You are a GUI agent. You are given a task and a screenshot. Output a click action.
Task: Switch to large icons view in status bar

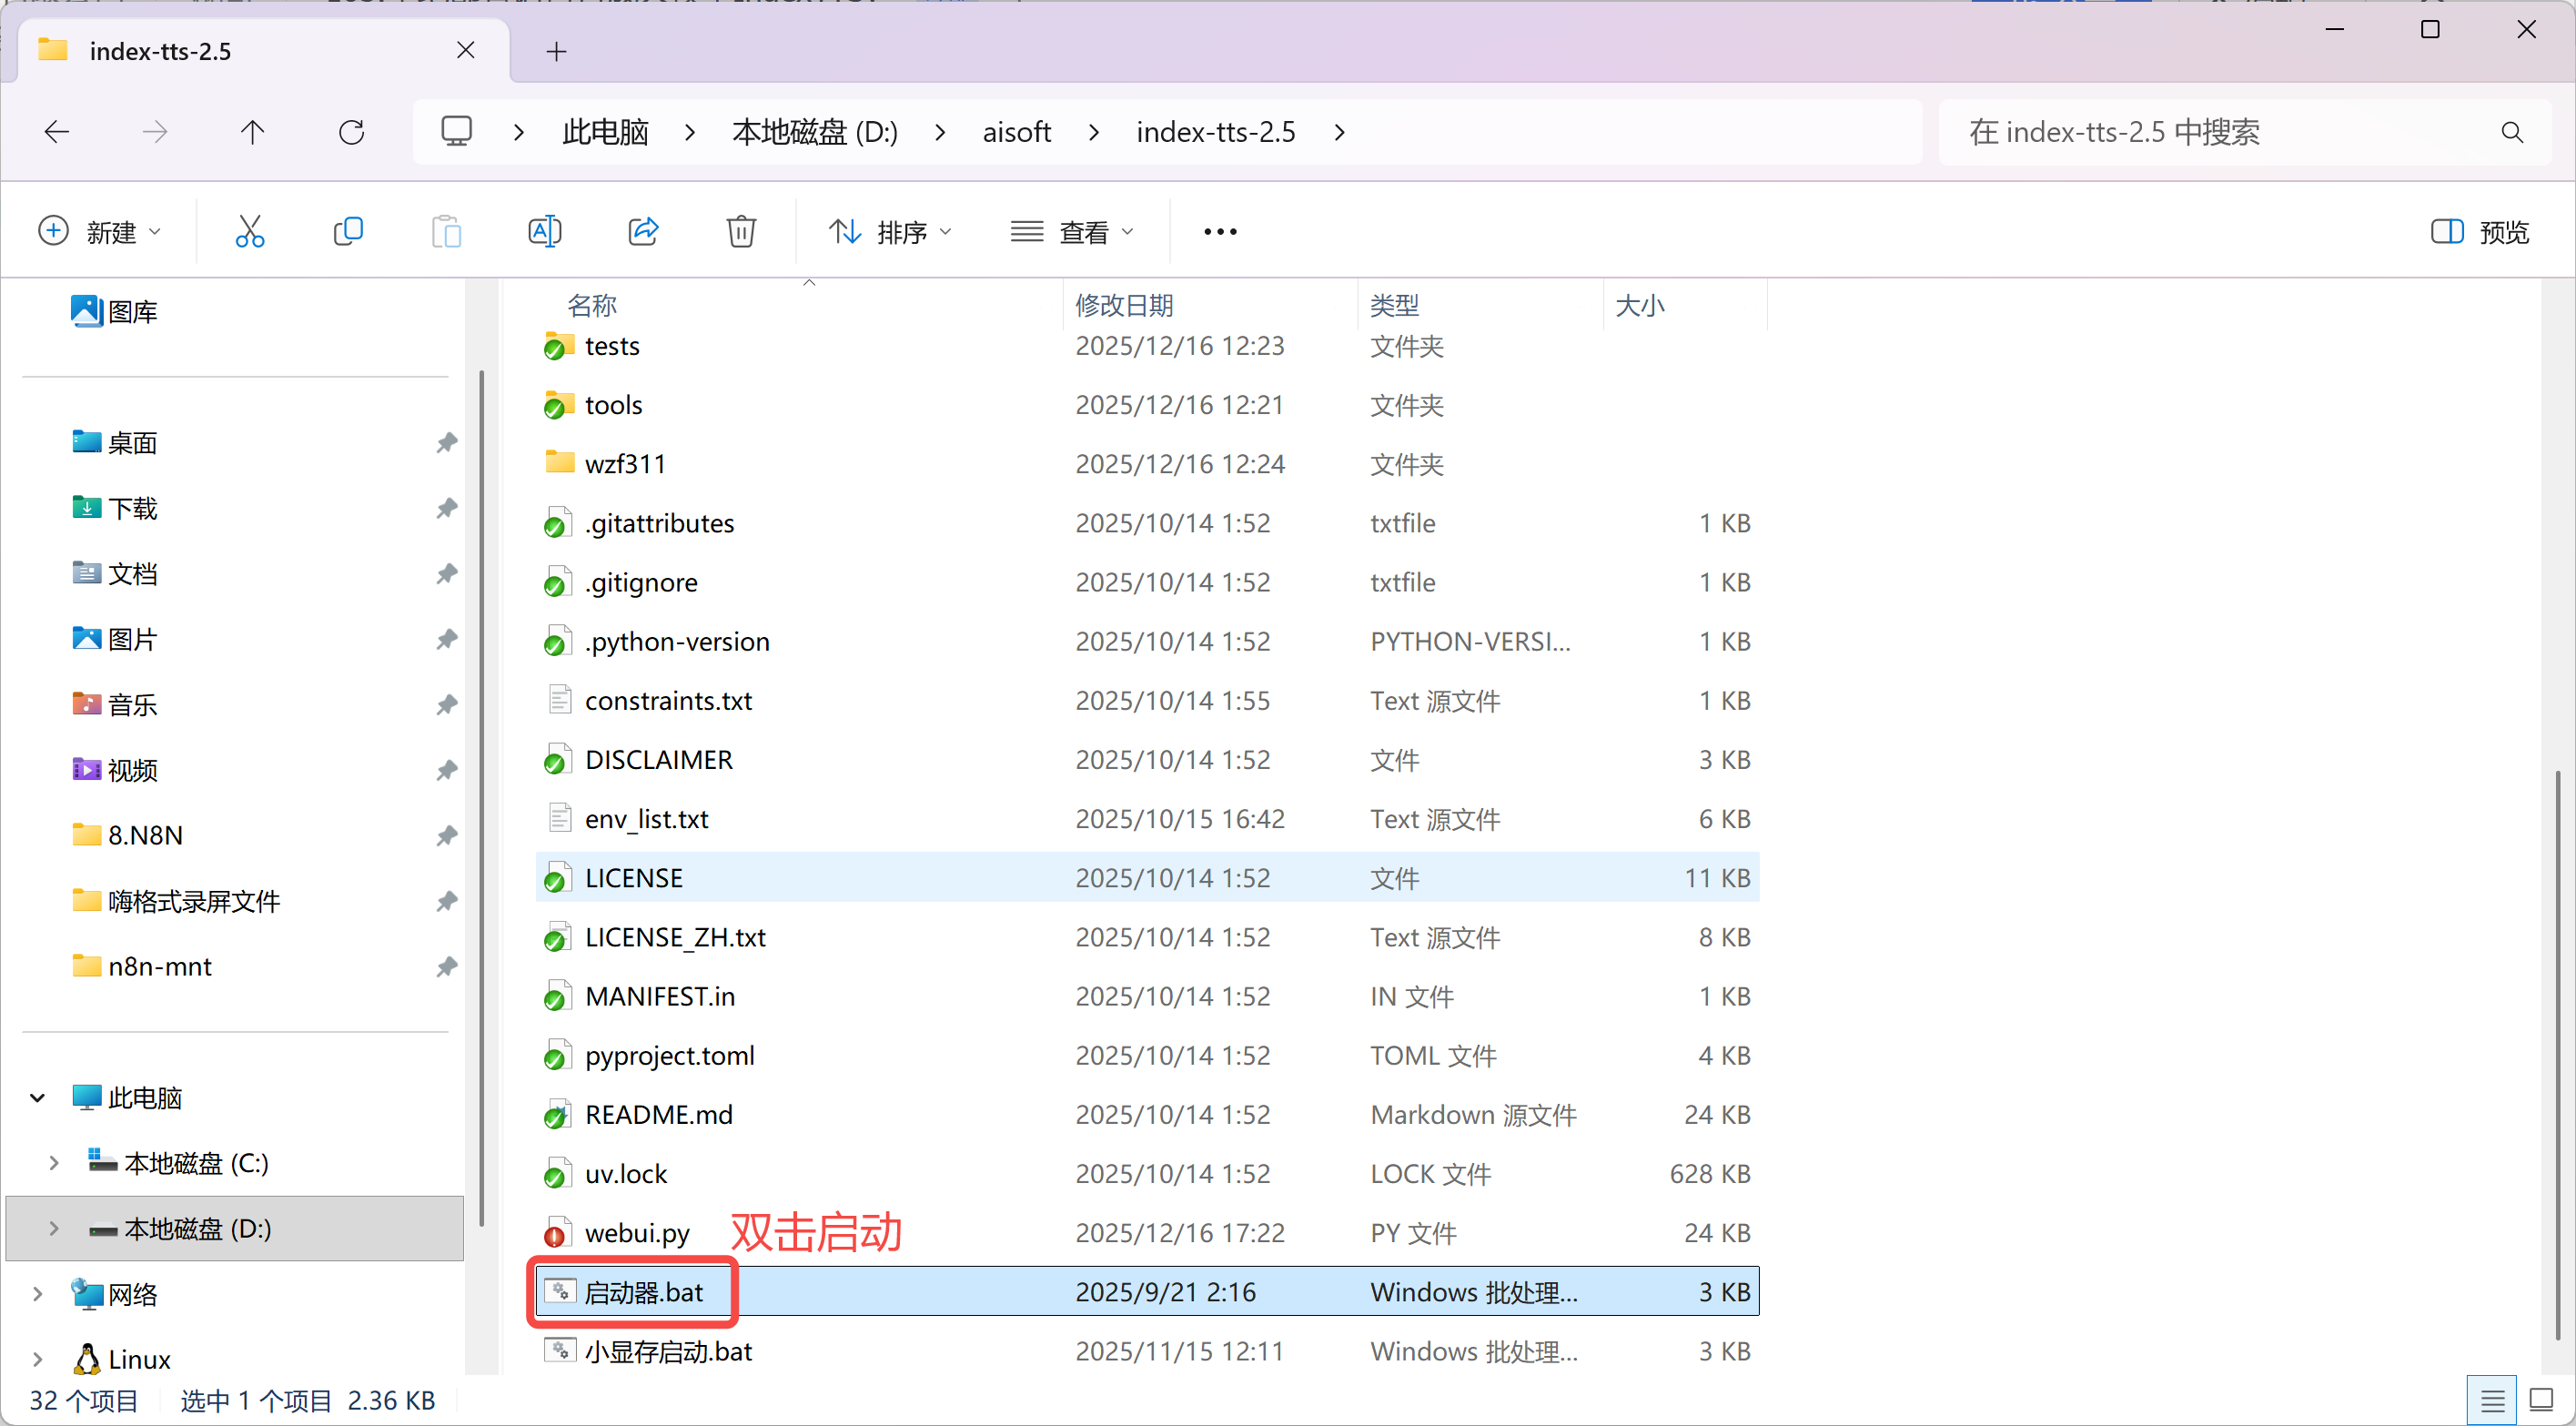(2541, 1400)
